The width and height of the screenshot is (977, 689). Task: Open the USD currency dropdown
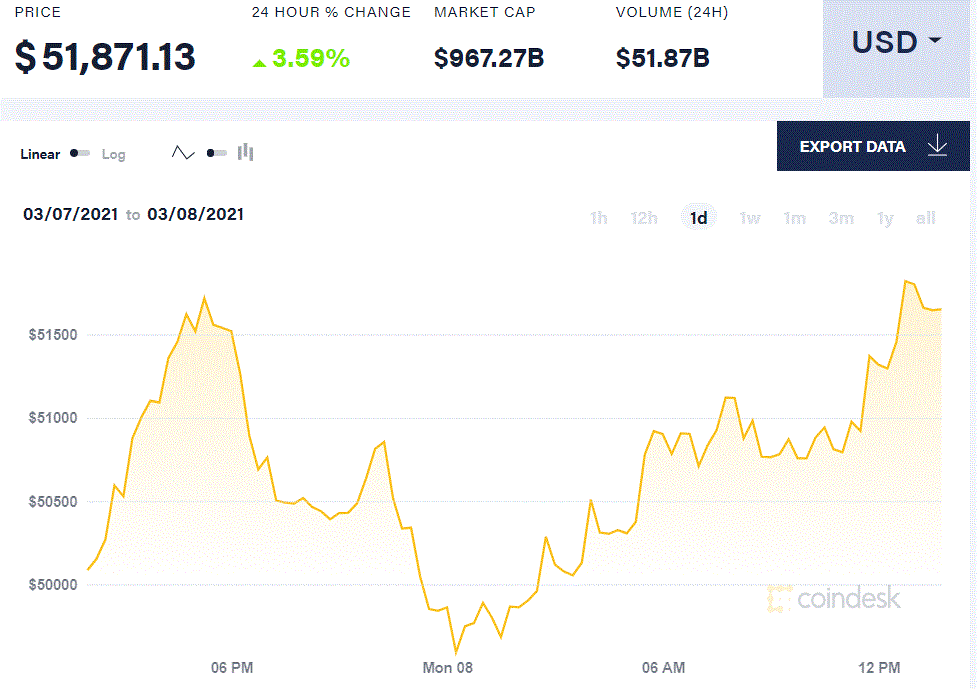[x=896, y=42]
